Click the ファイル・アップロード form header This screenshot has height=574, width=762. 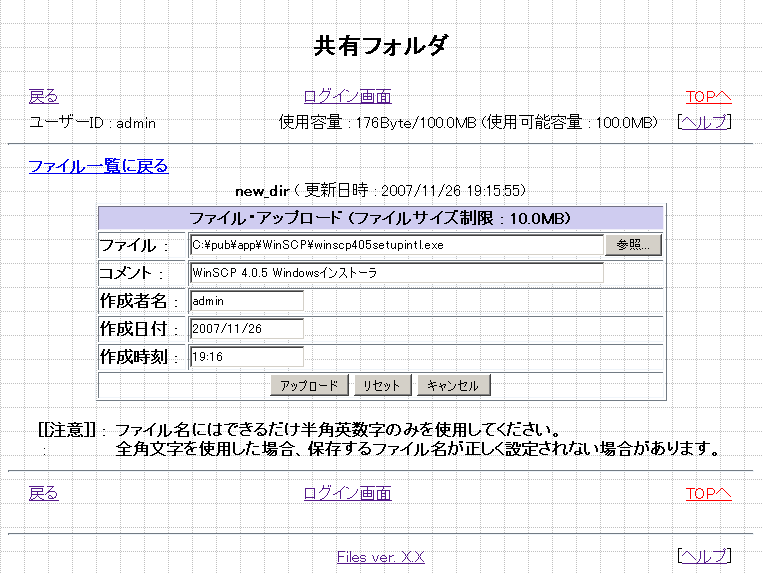tap(380, 218)
